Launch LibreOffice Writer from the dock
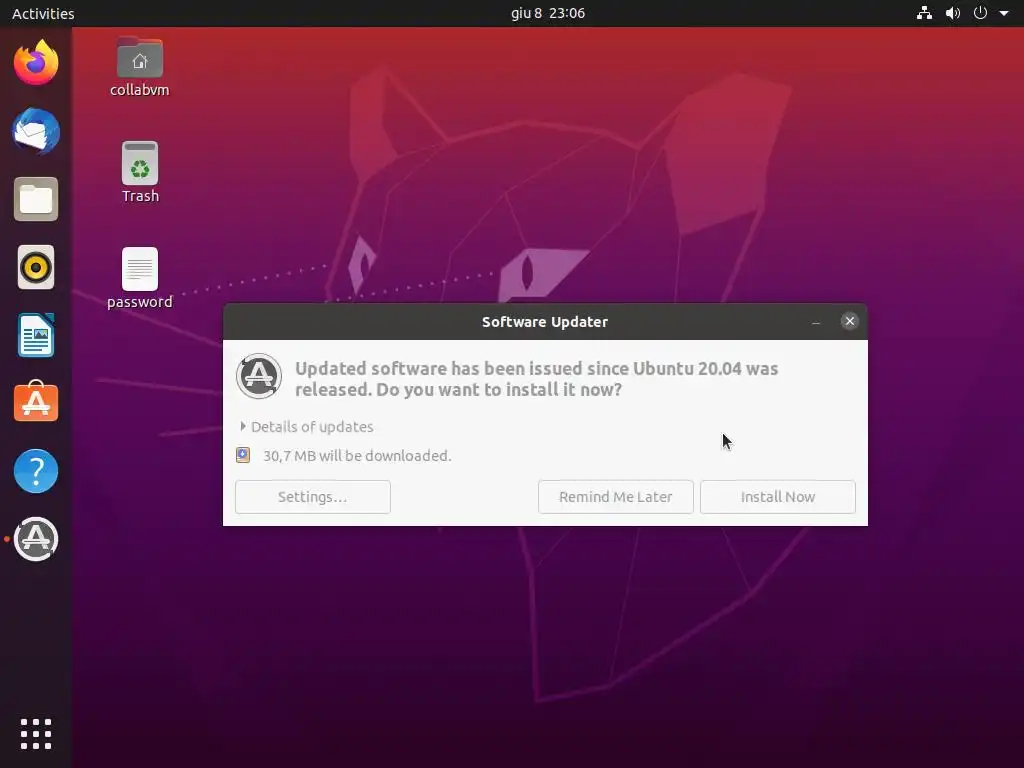 pos(36,335)
